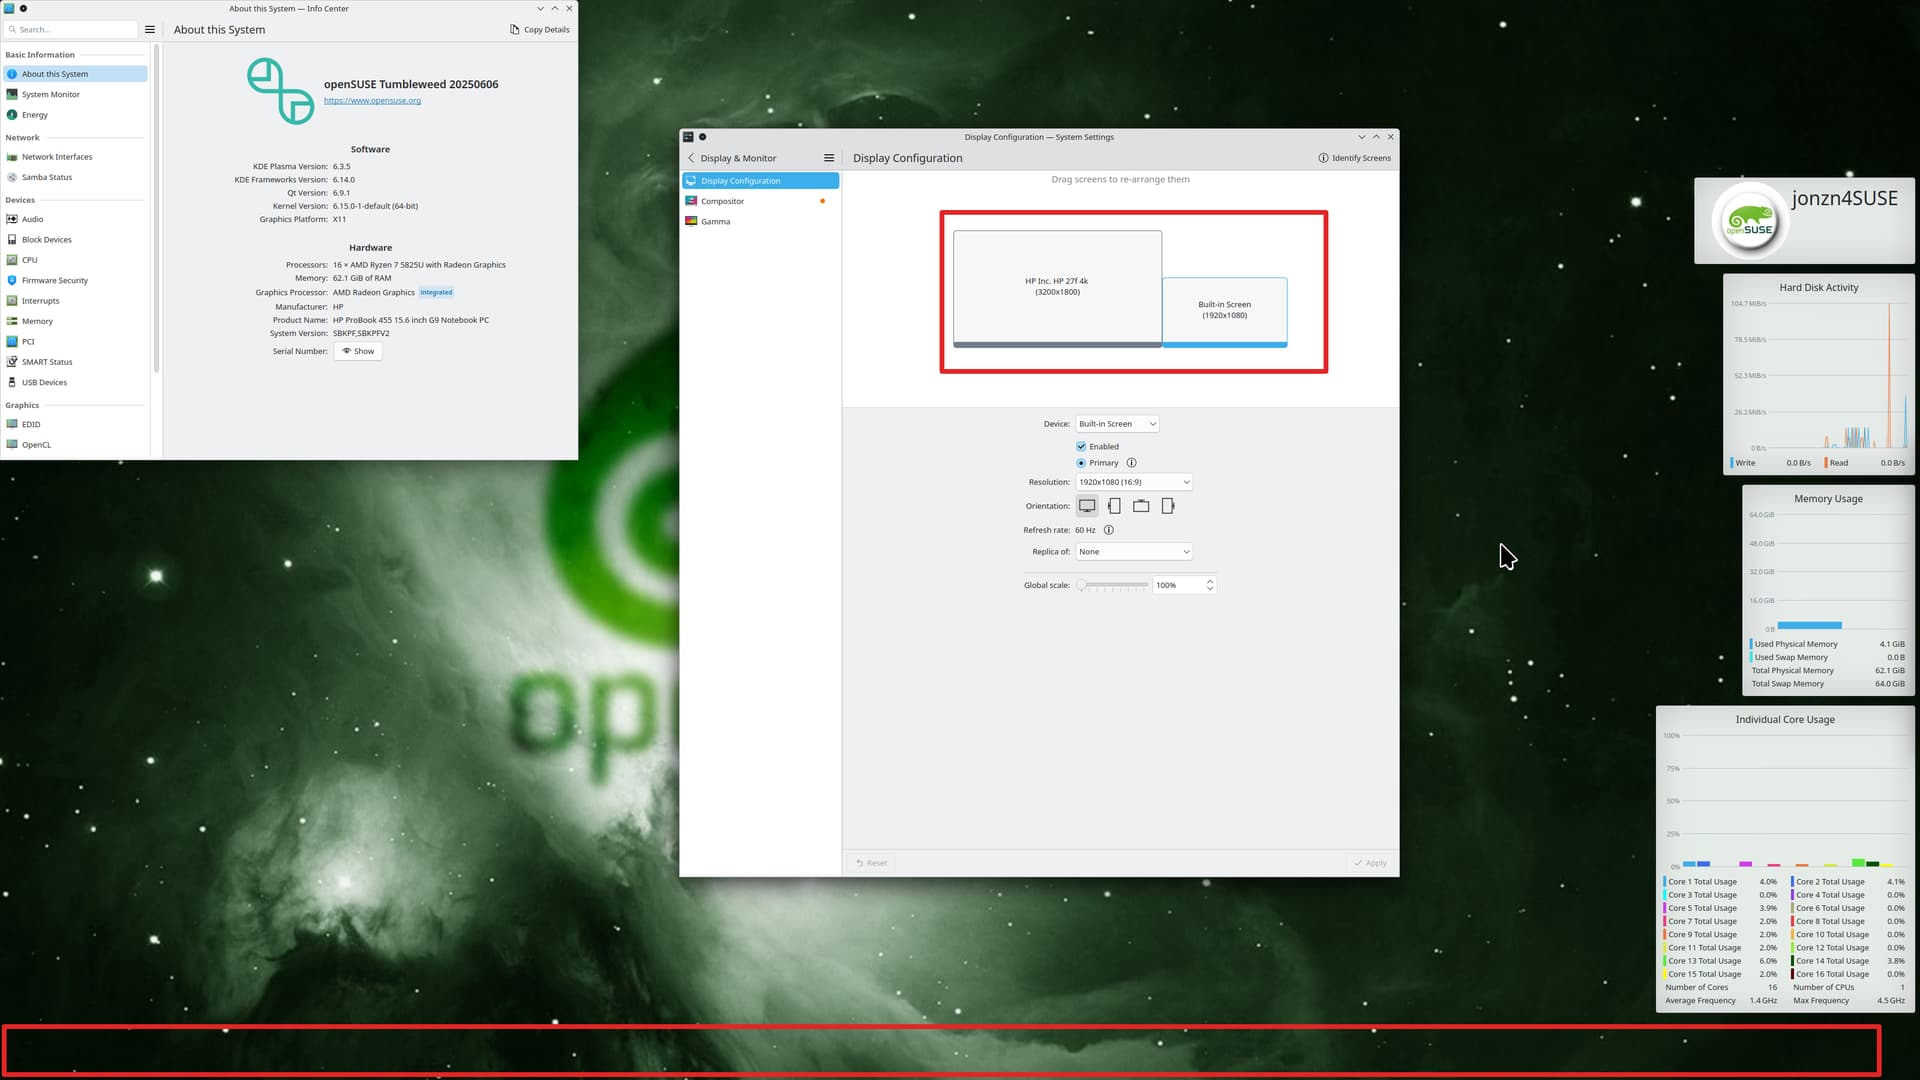Open OpenCL graphics page
The image size is (1920, 1080).
[75, 445]
